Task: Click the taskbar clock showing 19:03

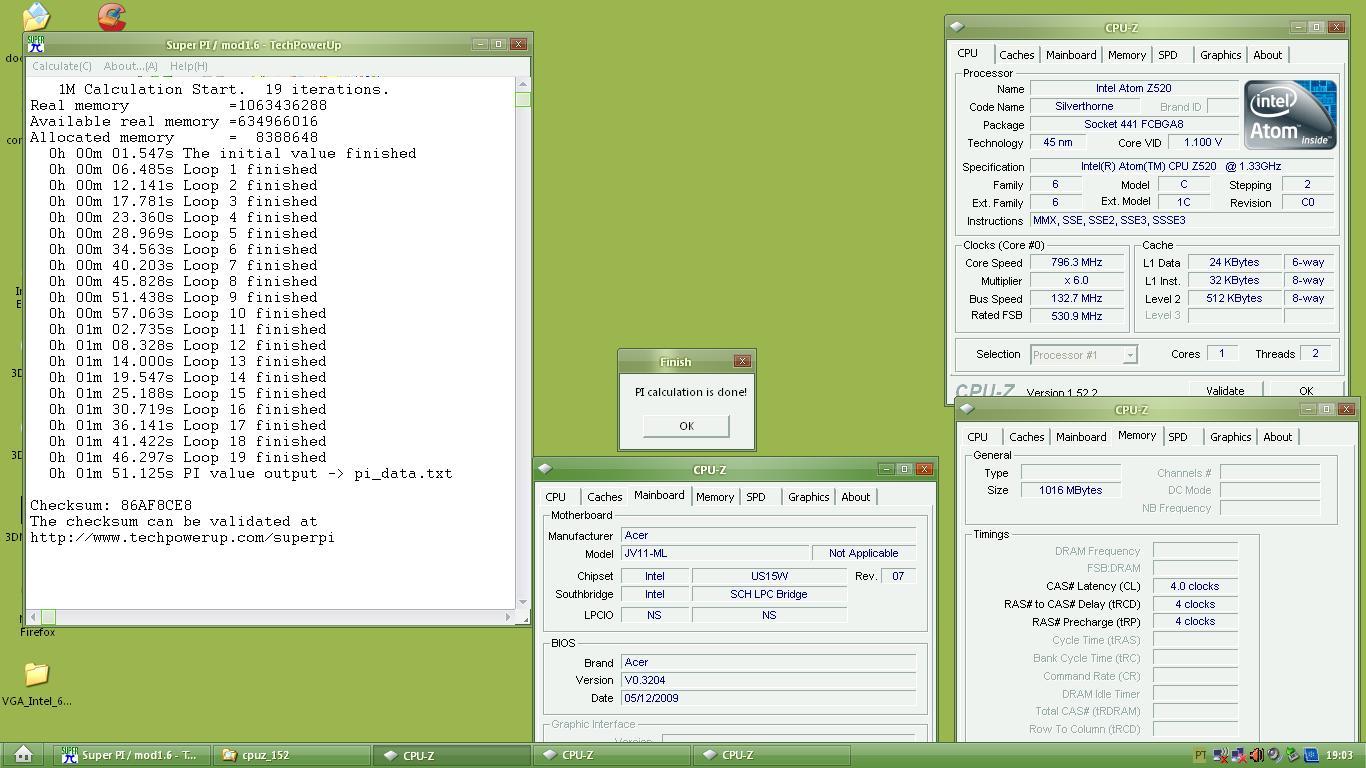Action: 1339,756
